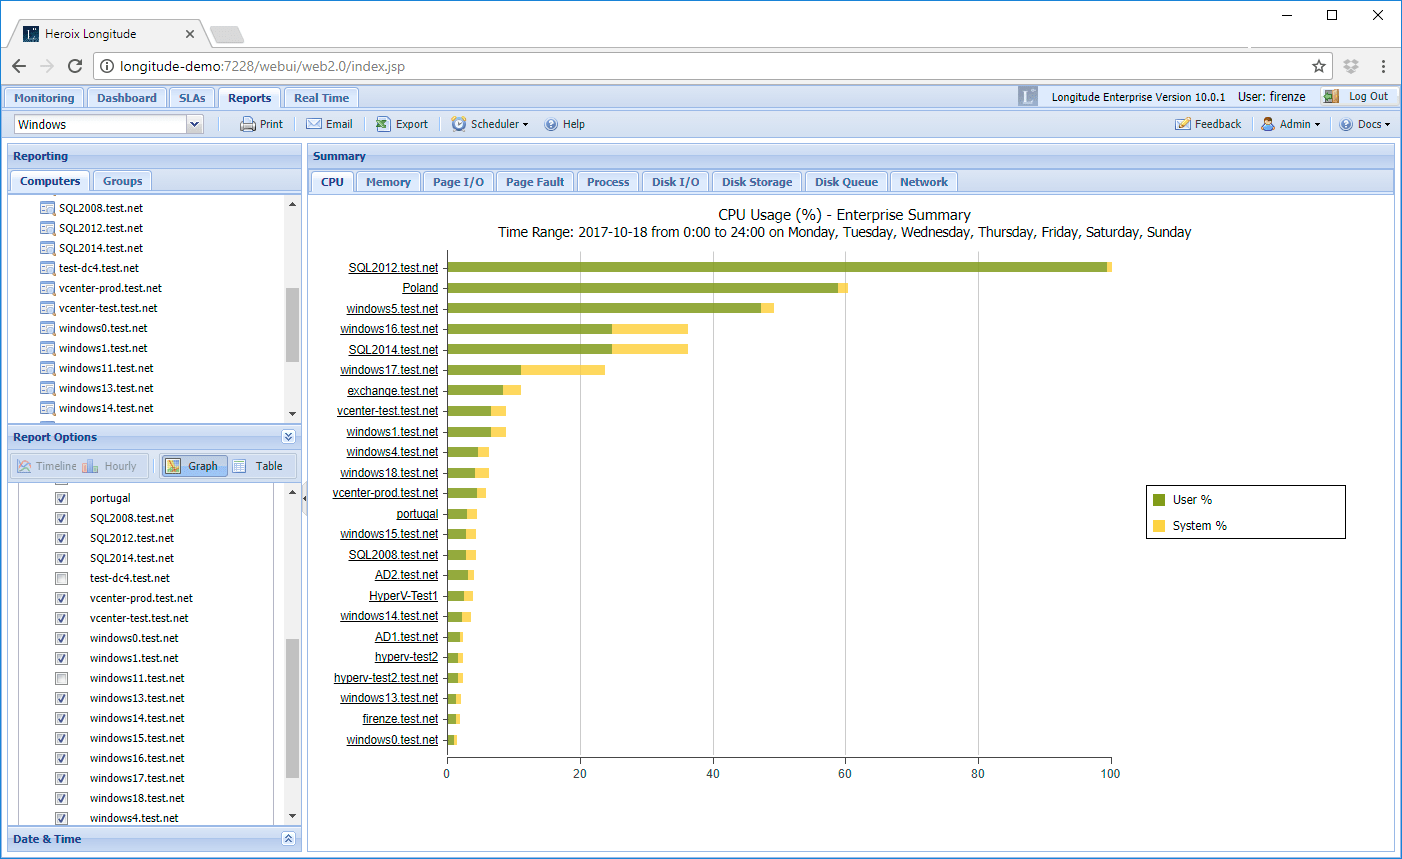Select the Groups tab in Reporting

point(123,181)
